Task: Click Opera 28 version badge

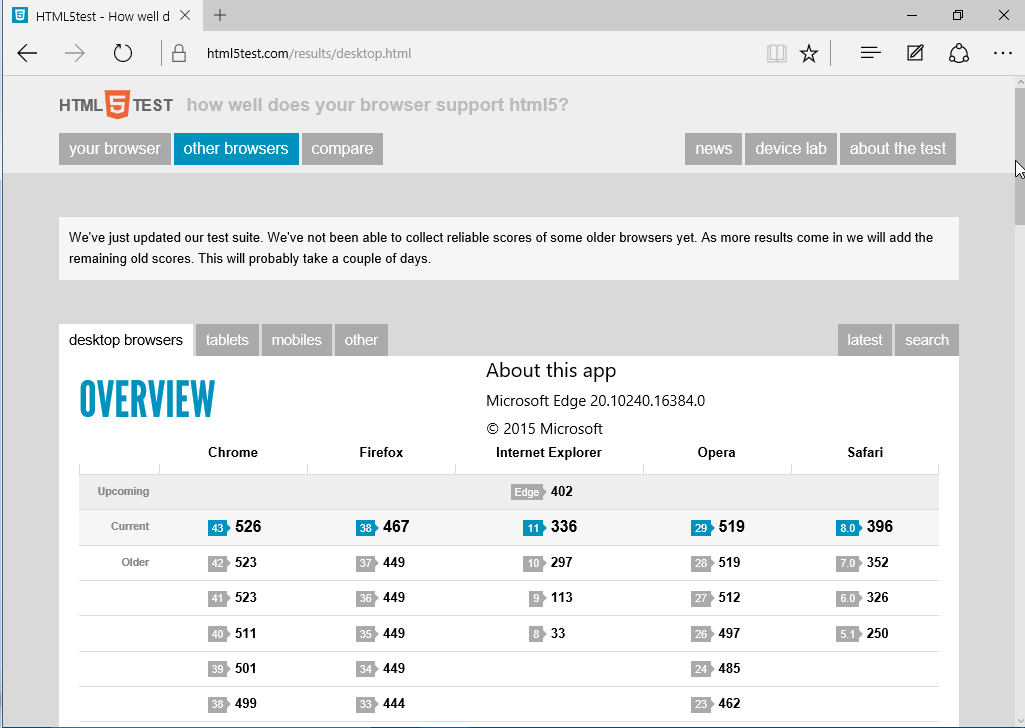Action: [x=701, y=563]
